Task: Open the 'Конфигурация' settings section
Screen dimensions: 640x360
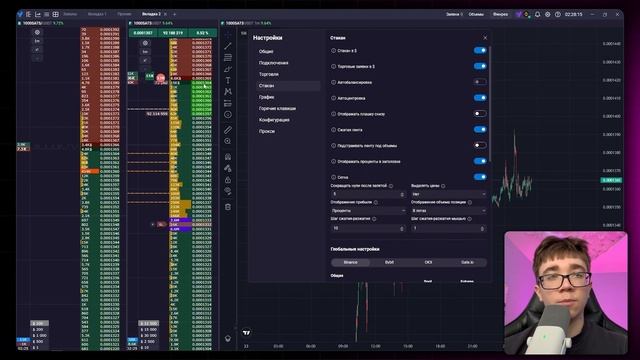Action: pyautogui.click(x=274, y=120)
